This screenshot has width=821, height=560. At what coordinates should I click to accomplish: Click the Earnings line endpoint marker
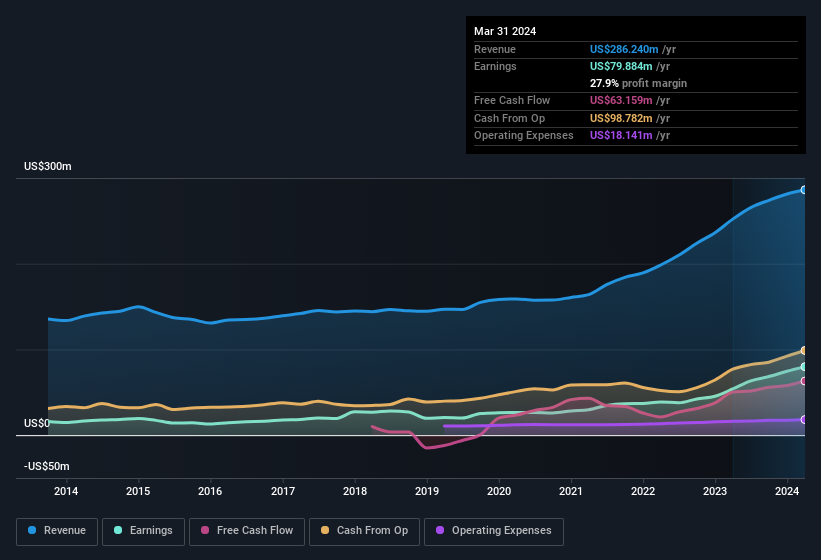point(804,367)
